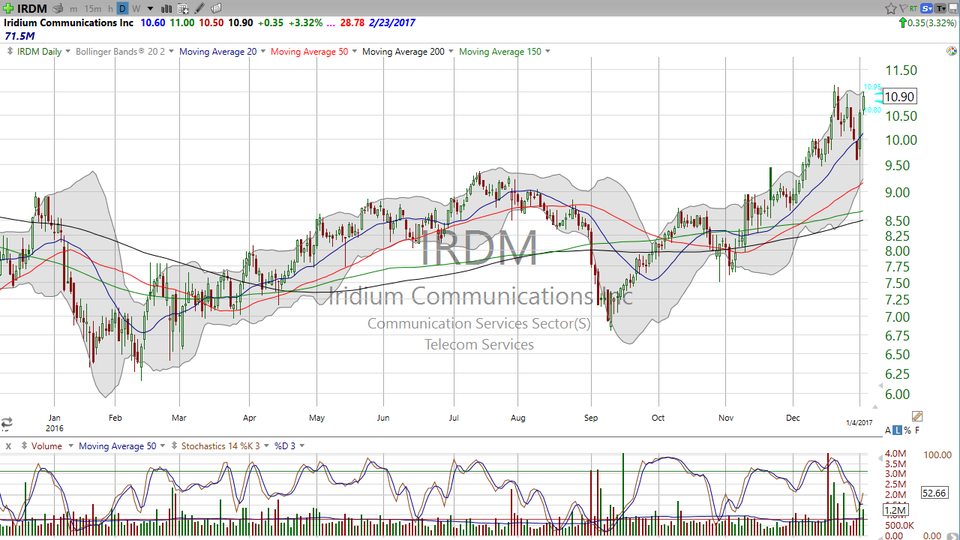Image resolution: width=960 pixels, height=540 pixels.
Task: Click the green Moving Average 150 label
Action: point(500,51)
